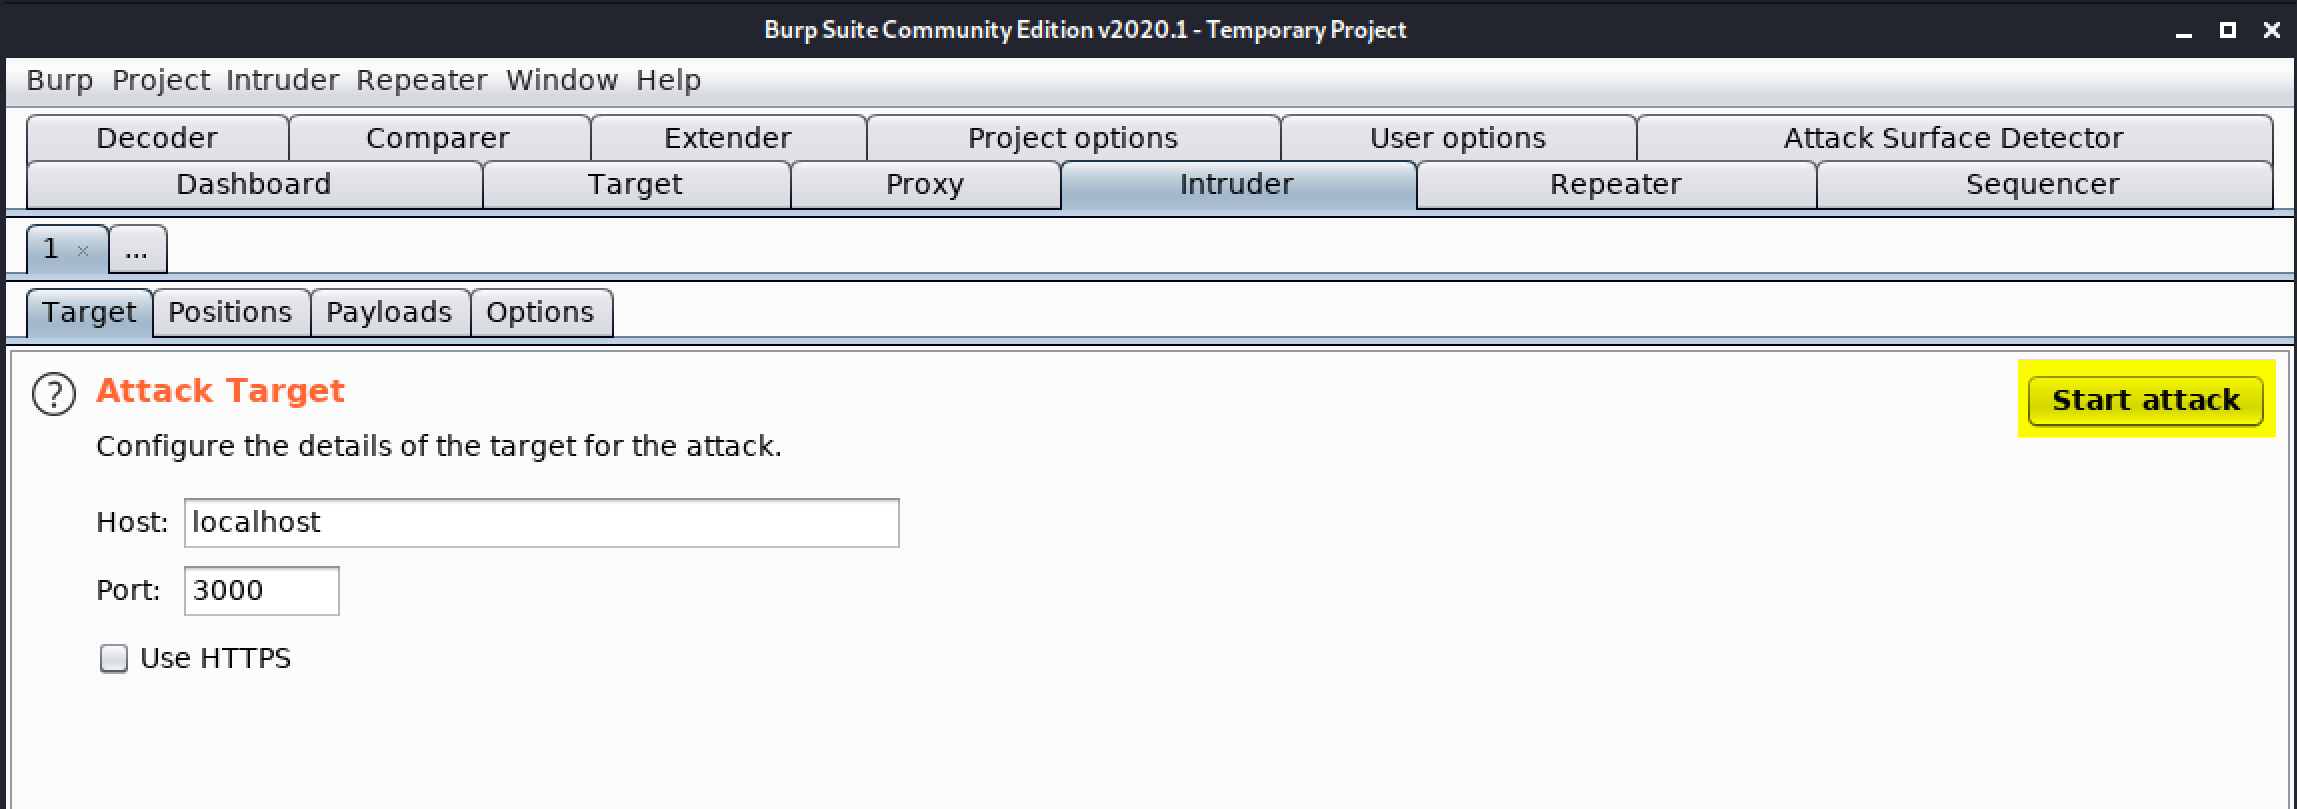Switch to the Decoder tab

[157, 138]
